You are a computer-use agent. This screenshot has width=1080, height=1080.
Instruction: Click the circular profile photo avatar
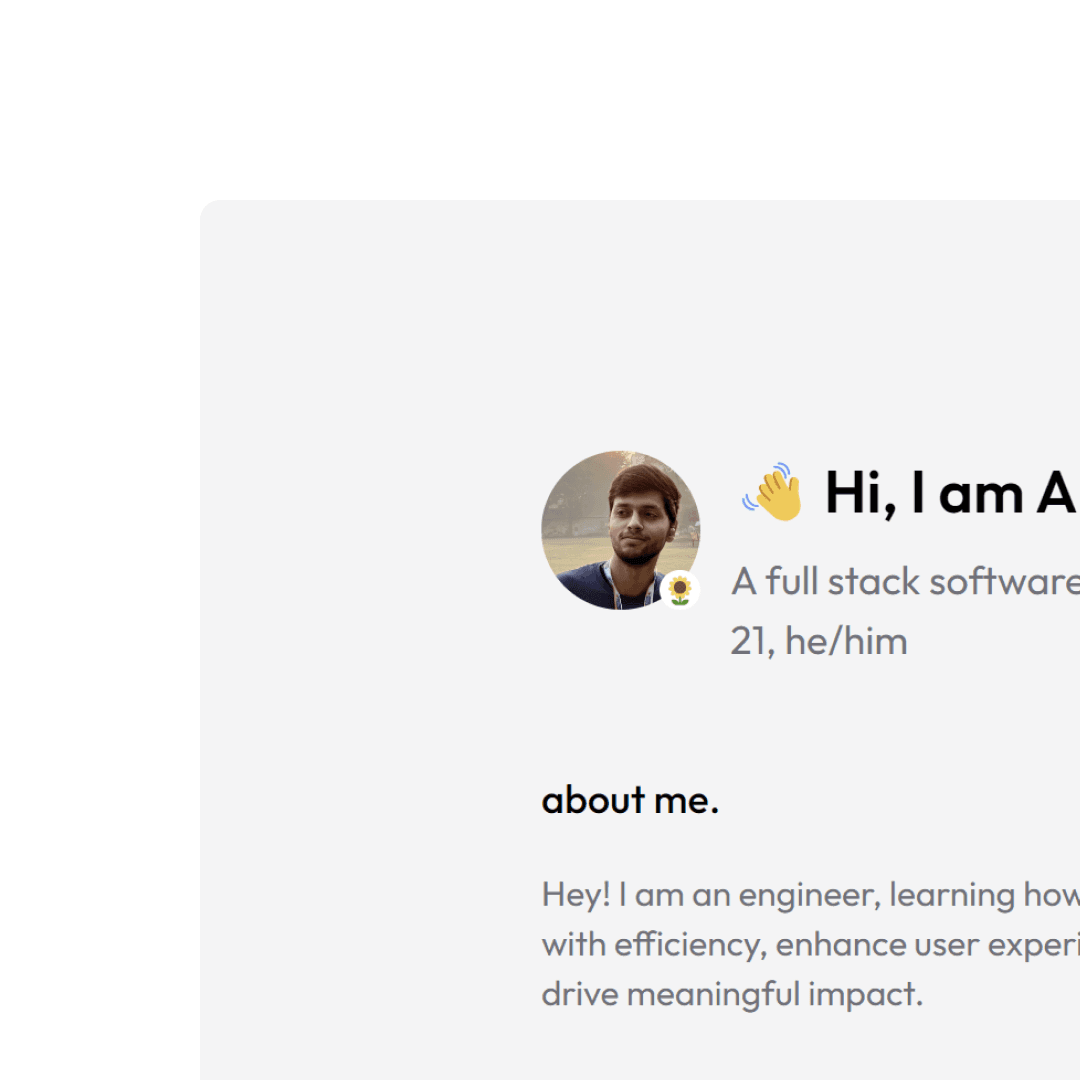click(621, 530)
